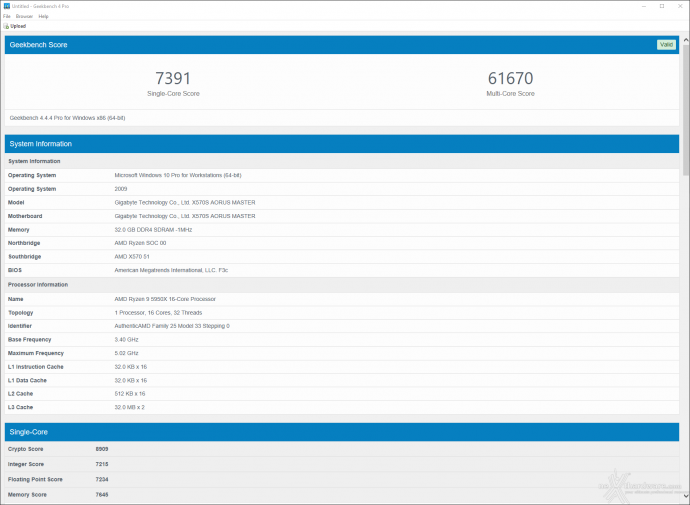
Task: Click the 3.40 GHz base frequency value
Action: click(126, 340)
